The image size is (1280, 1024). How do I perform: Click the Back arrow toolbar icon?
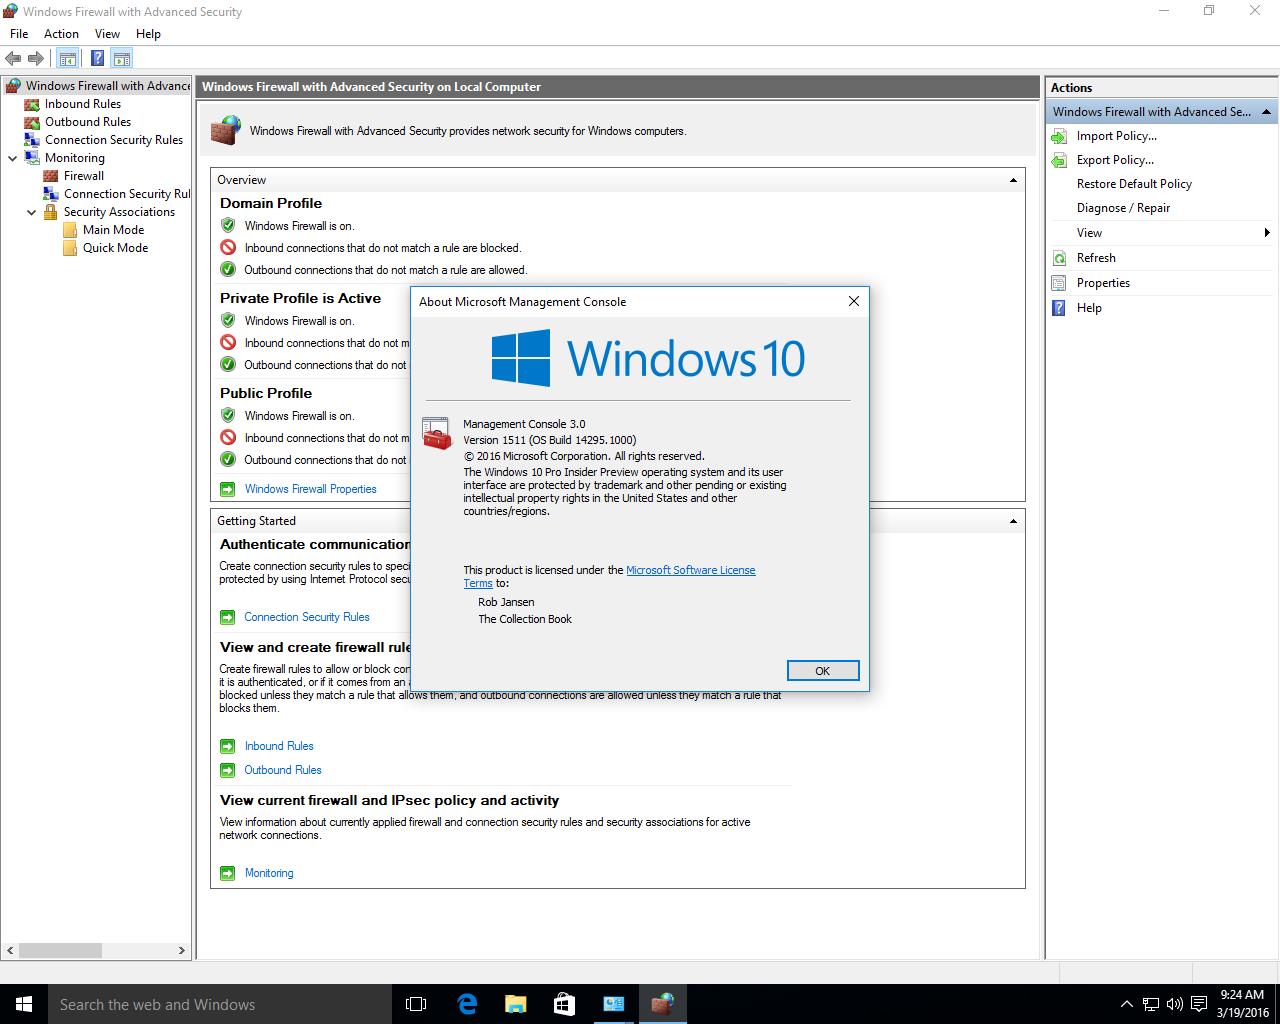click(13, 58)
